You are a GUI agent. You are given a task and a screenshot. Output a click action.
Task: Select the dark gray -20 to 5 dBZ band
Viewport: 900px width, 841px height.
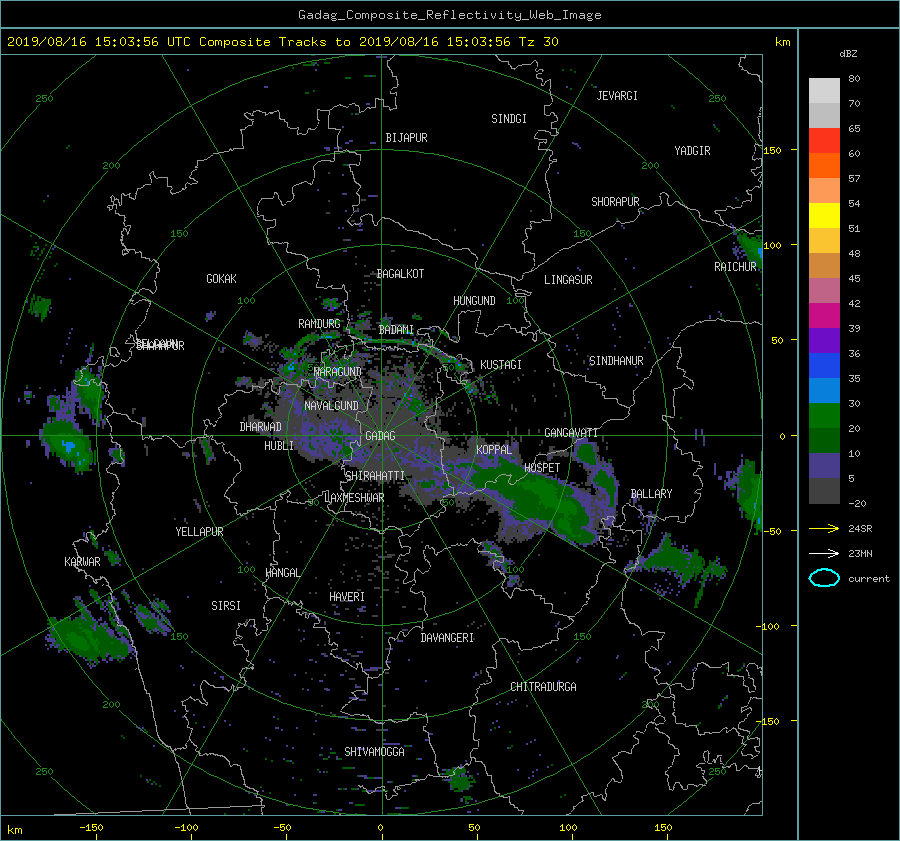tap(824, 491)
